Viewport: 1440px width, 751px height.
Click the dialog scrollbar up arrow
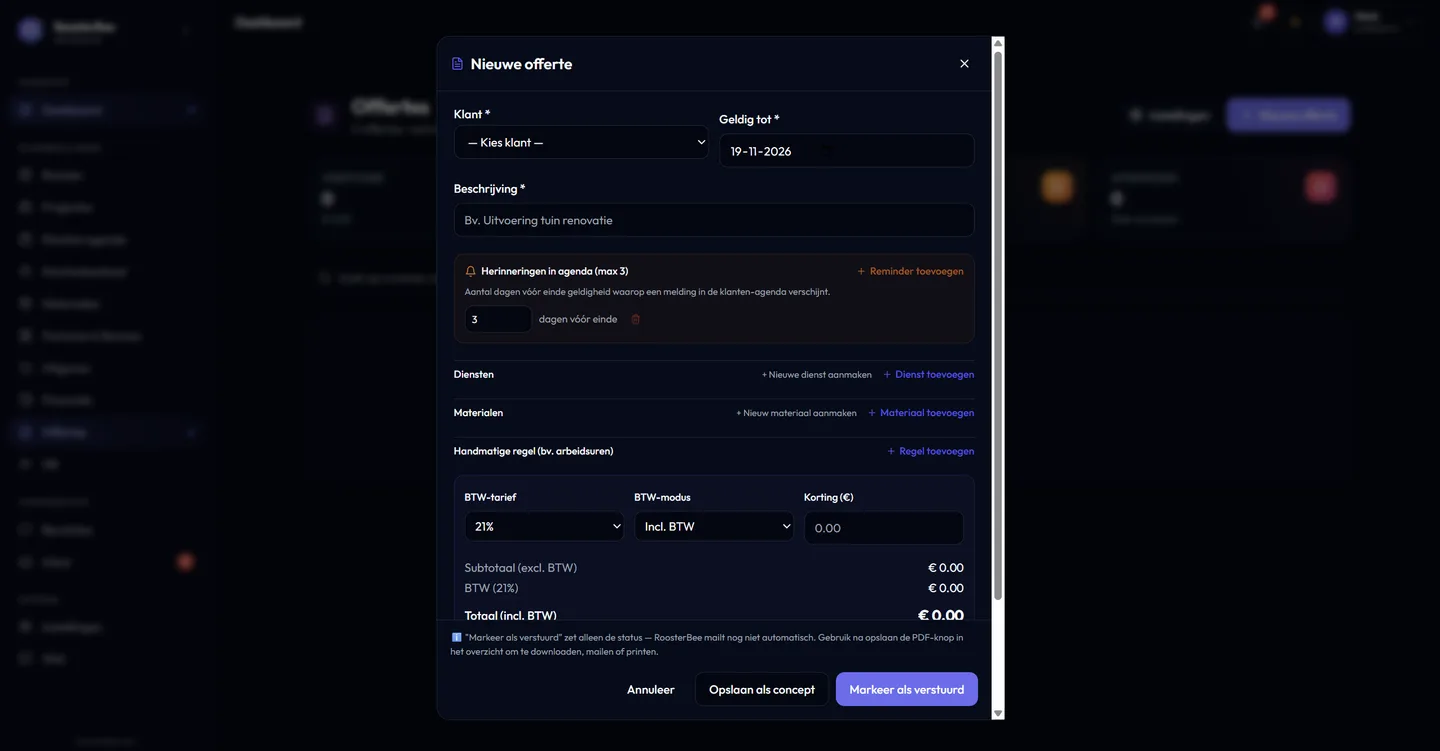tap(997, 43)
